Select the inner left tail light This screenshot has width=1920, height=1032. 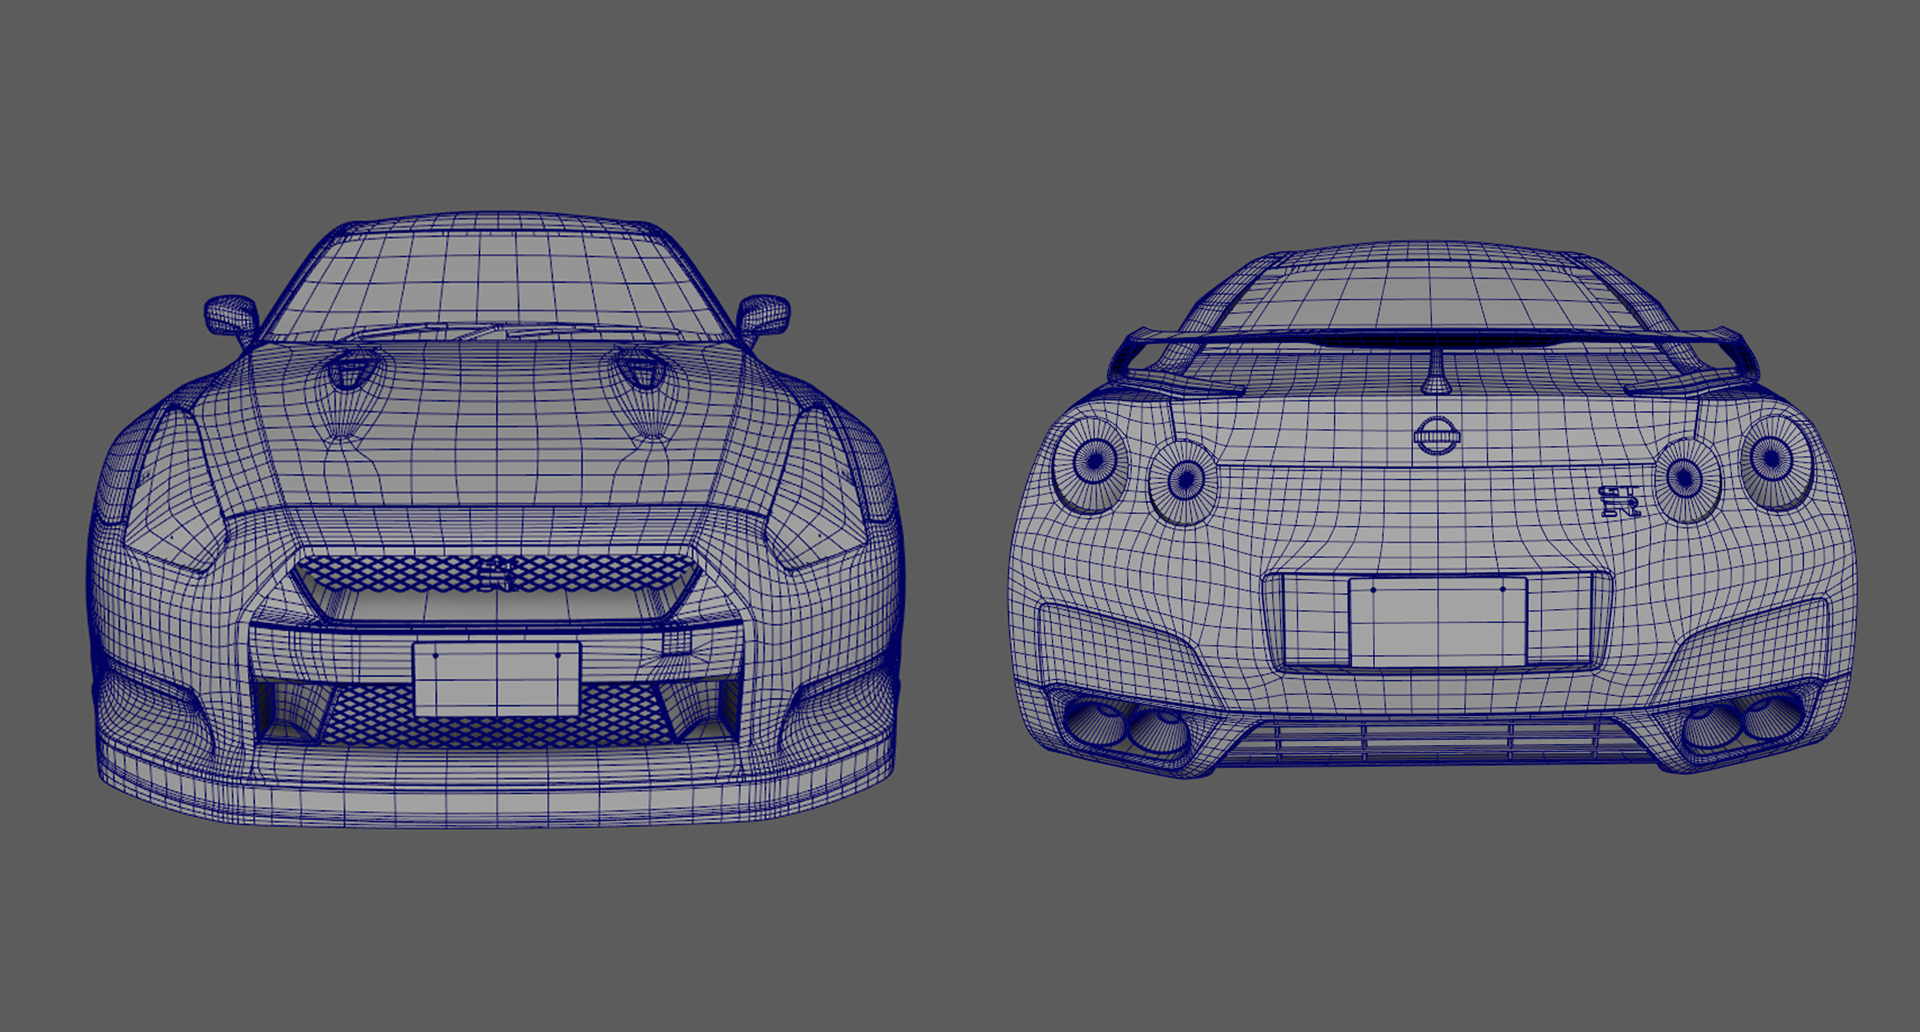[1183, 483]
